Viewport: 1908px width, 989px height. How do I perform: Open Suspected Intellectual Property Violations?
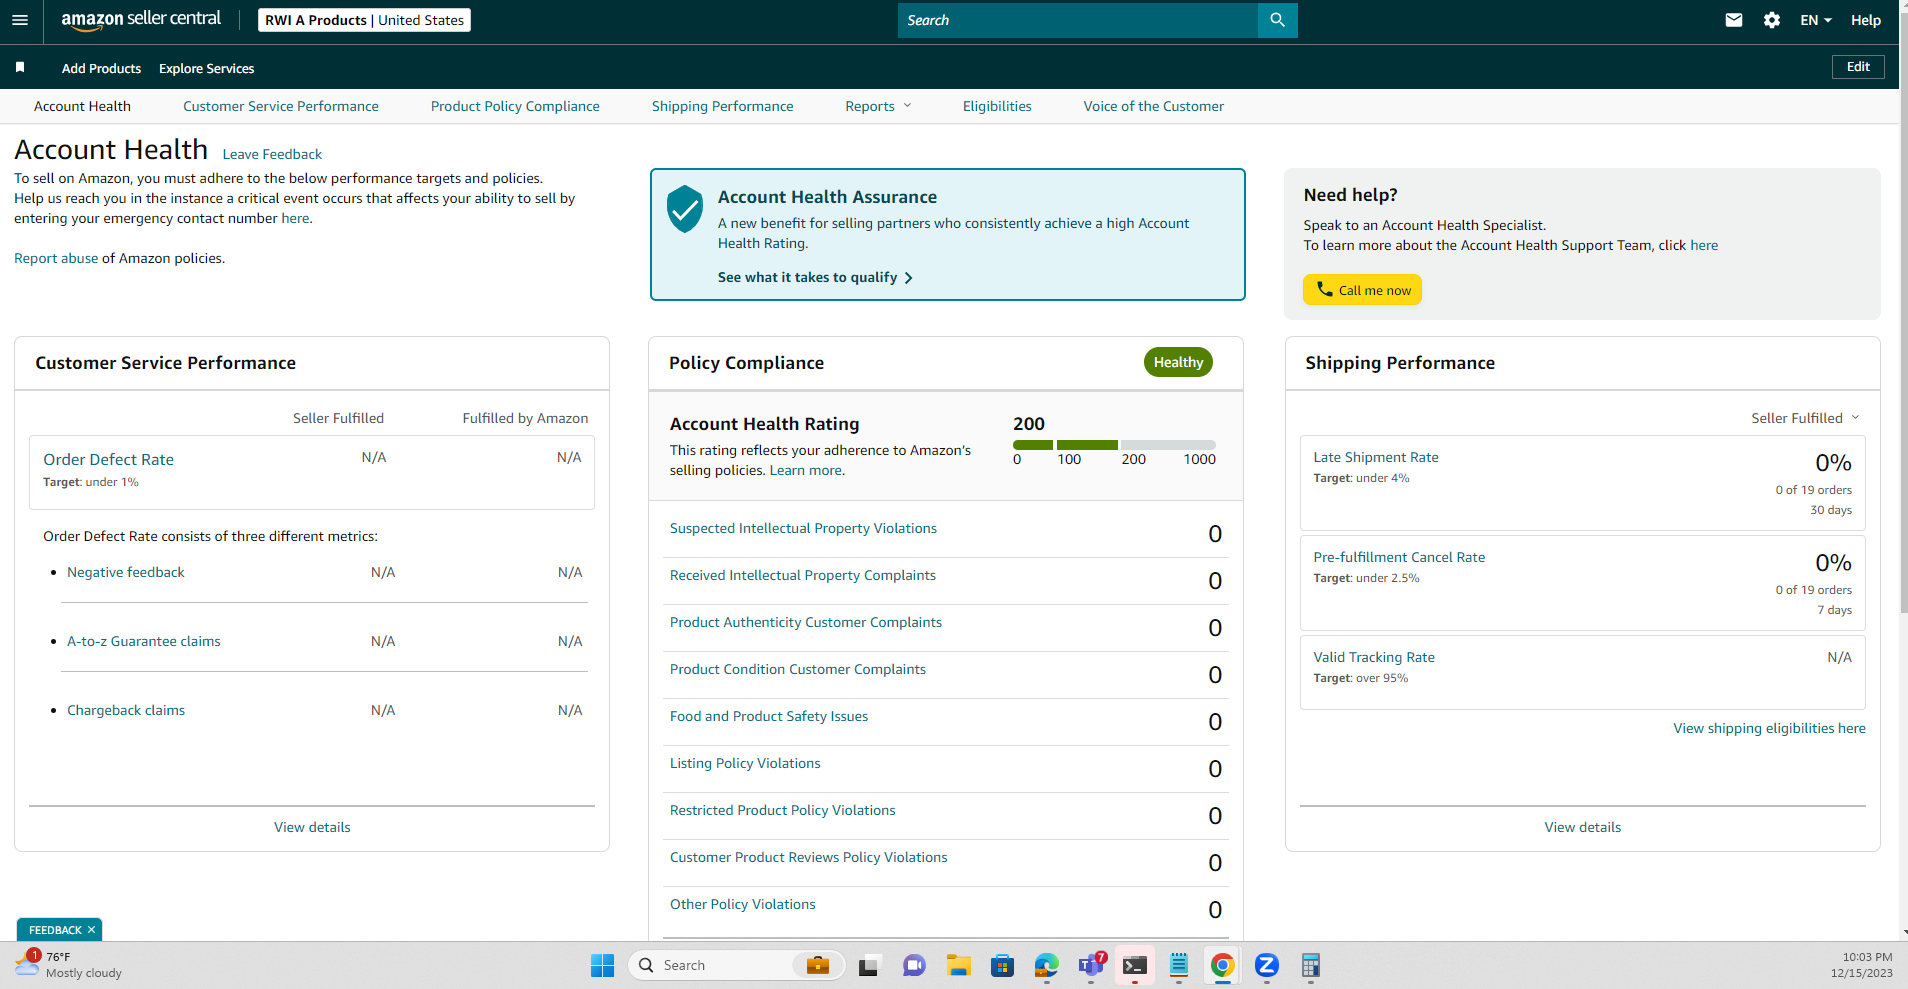pos(803,528)
